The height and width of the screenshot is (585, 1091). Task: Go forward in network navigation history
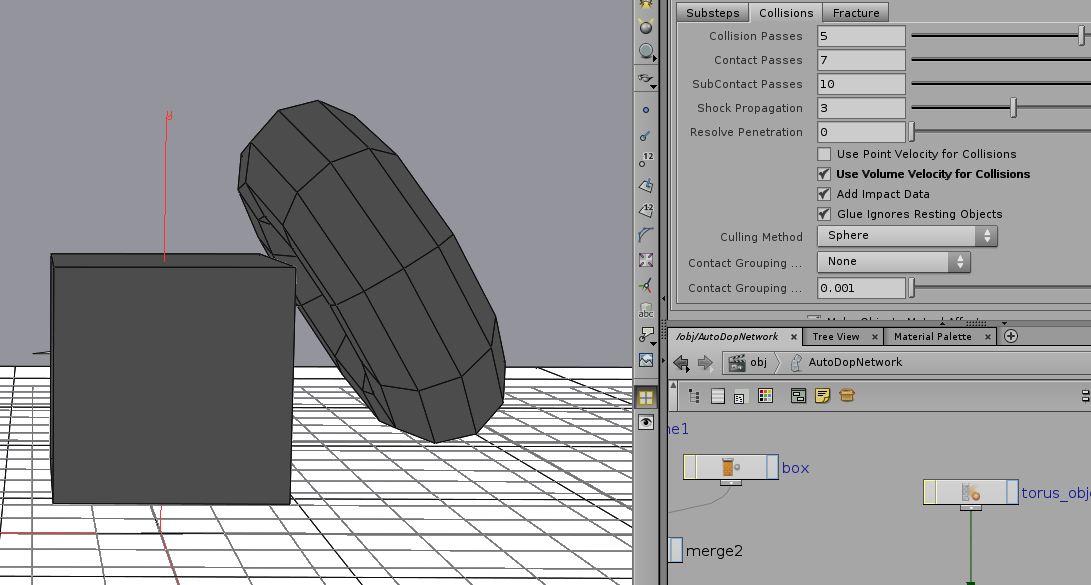(705, 362)
